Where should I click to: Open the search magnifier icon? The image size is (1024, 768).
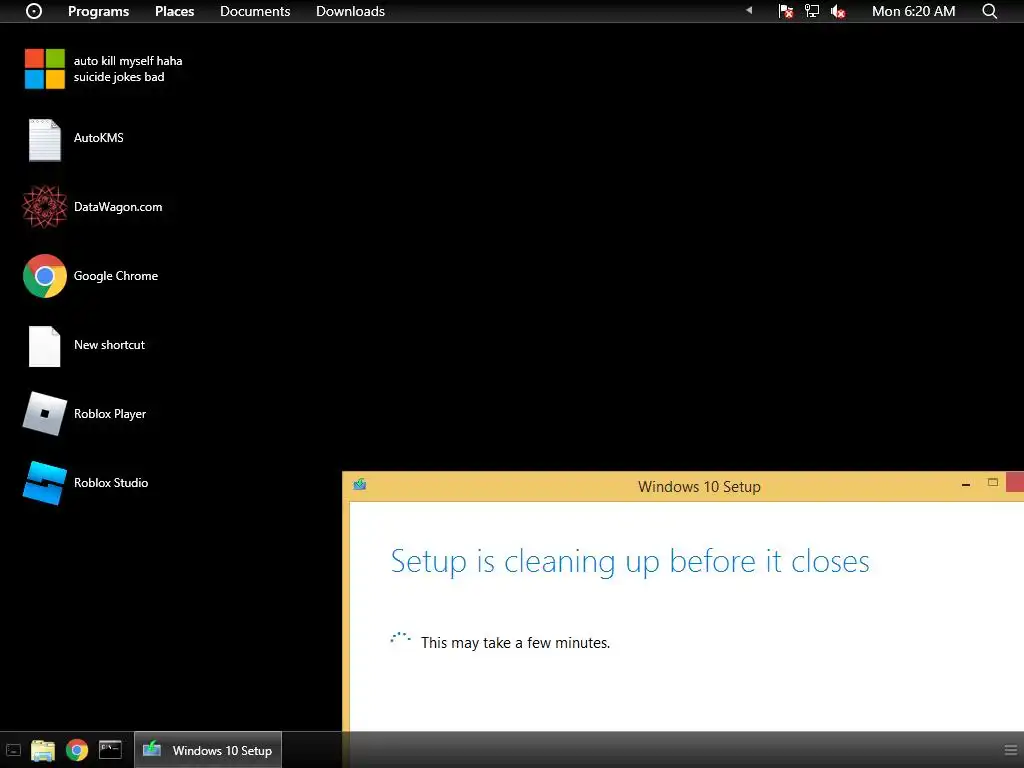(x=989, y=11)
